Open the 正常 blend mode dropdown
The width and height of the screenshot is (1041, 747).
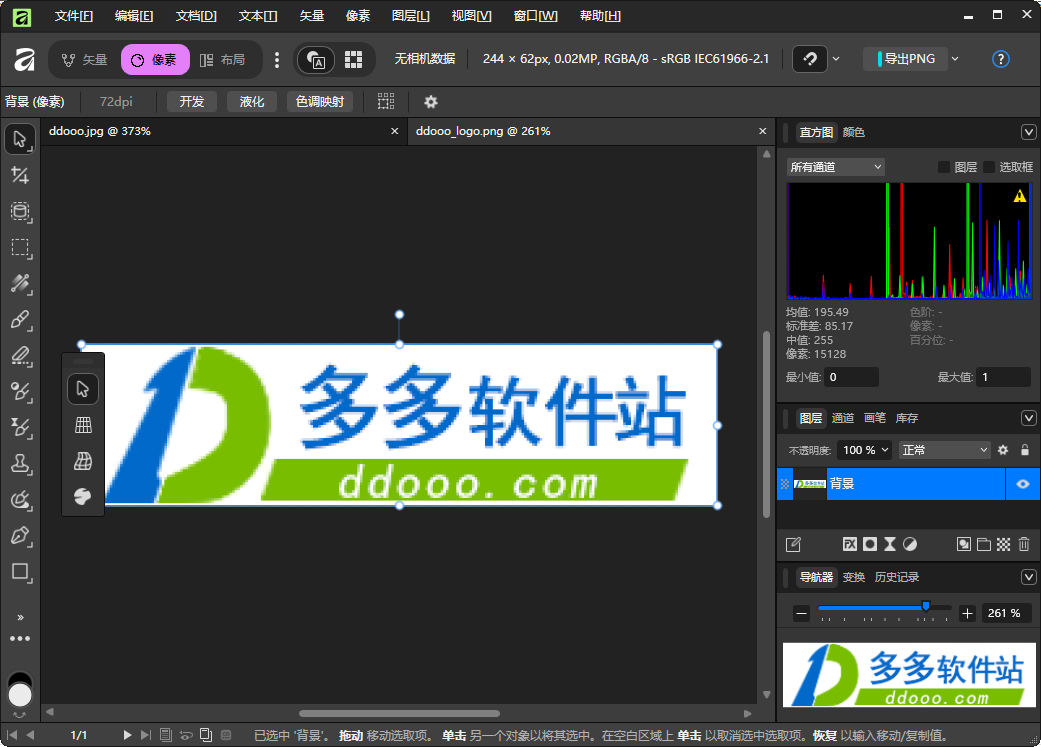(x=944, y=450)
